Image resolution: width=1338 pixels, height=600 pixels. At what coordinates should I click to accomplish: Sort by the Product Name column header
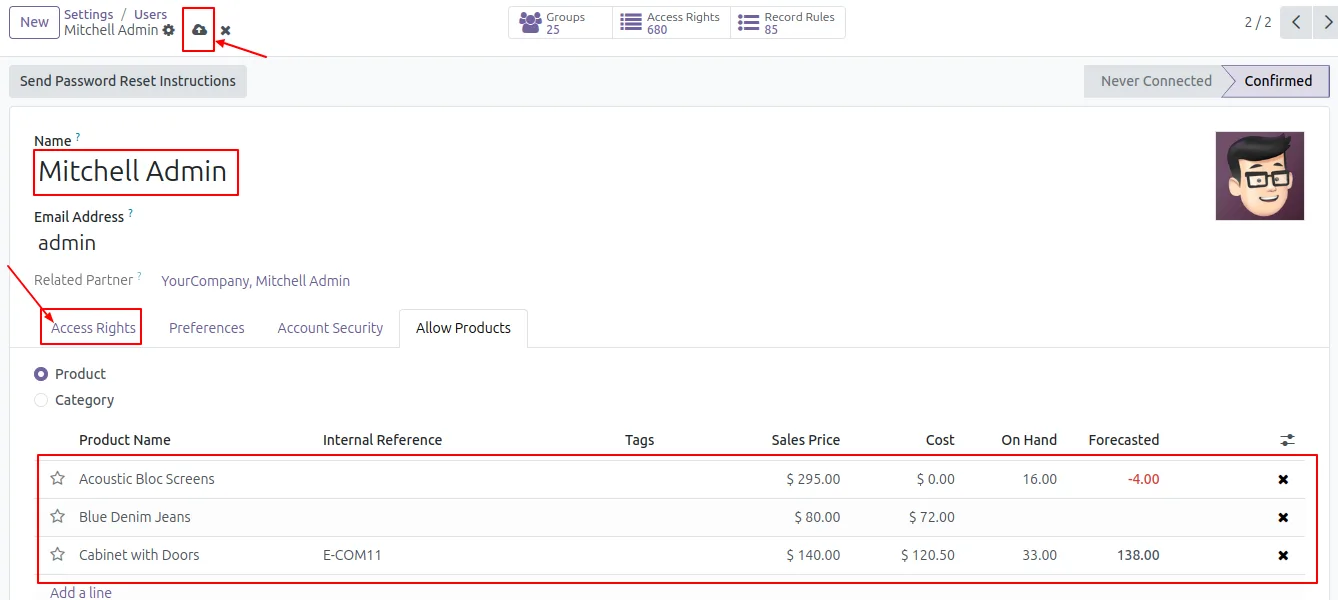pyautogui.click(x=125, y=440)
